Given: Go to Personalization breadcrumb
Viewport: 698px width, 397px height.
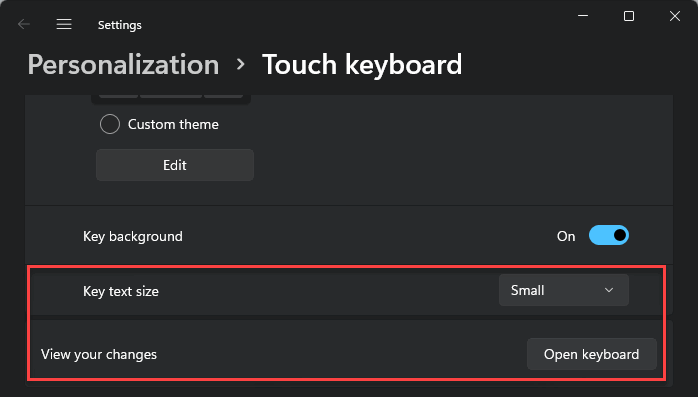Looking at the screenshot, I should click(x=123, y=65).
